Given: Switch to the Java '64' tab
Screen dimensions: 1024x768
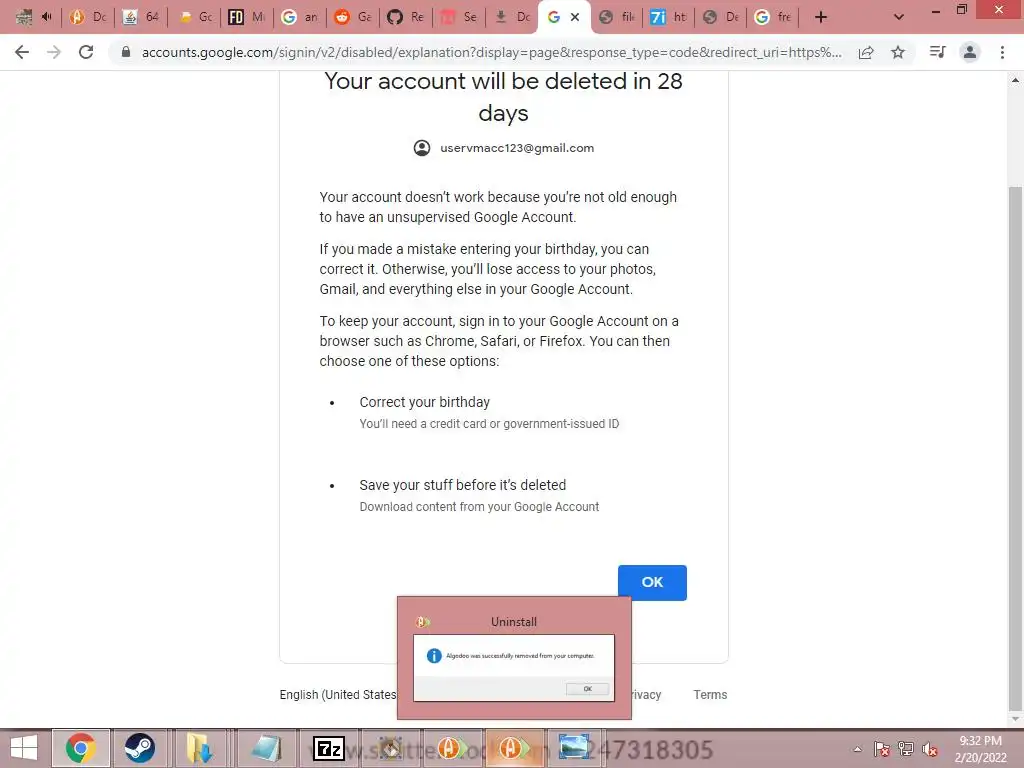Looking at the screenshot, I should pos(141,17).
